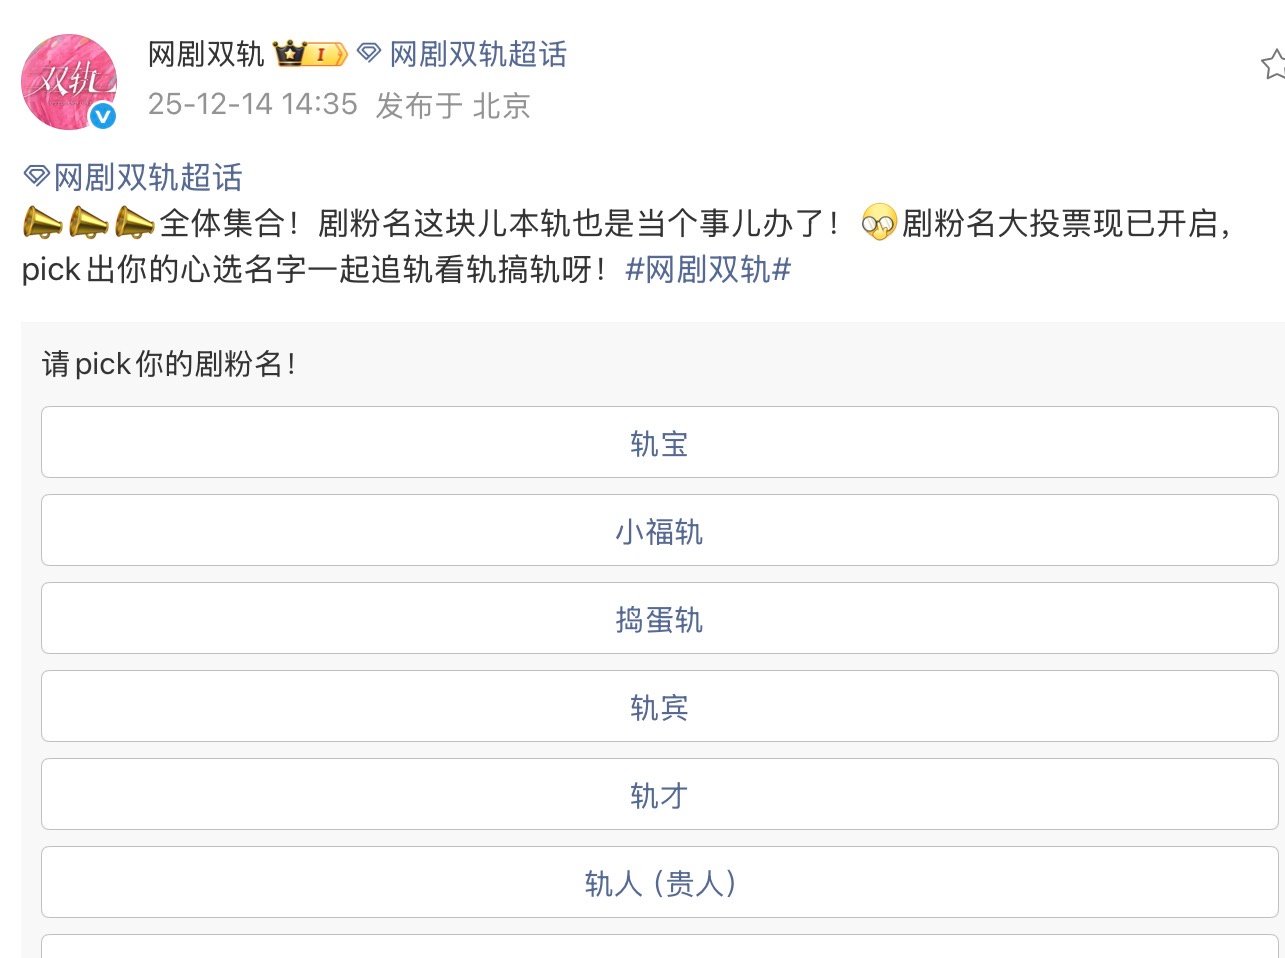Click the profile avatar thumbnail
Screen dimensions: 1285x958
[x=69, y=80]
